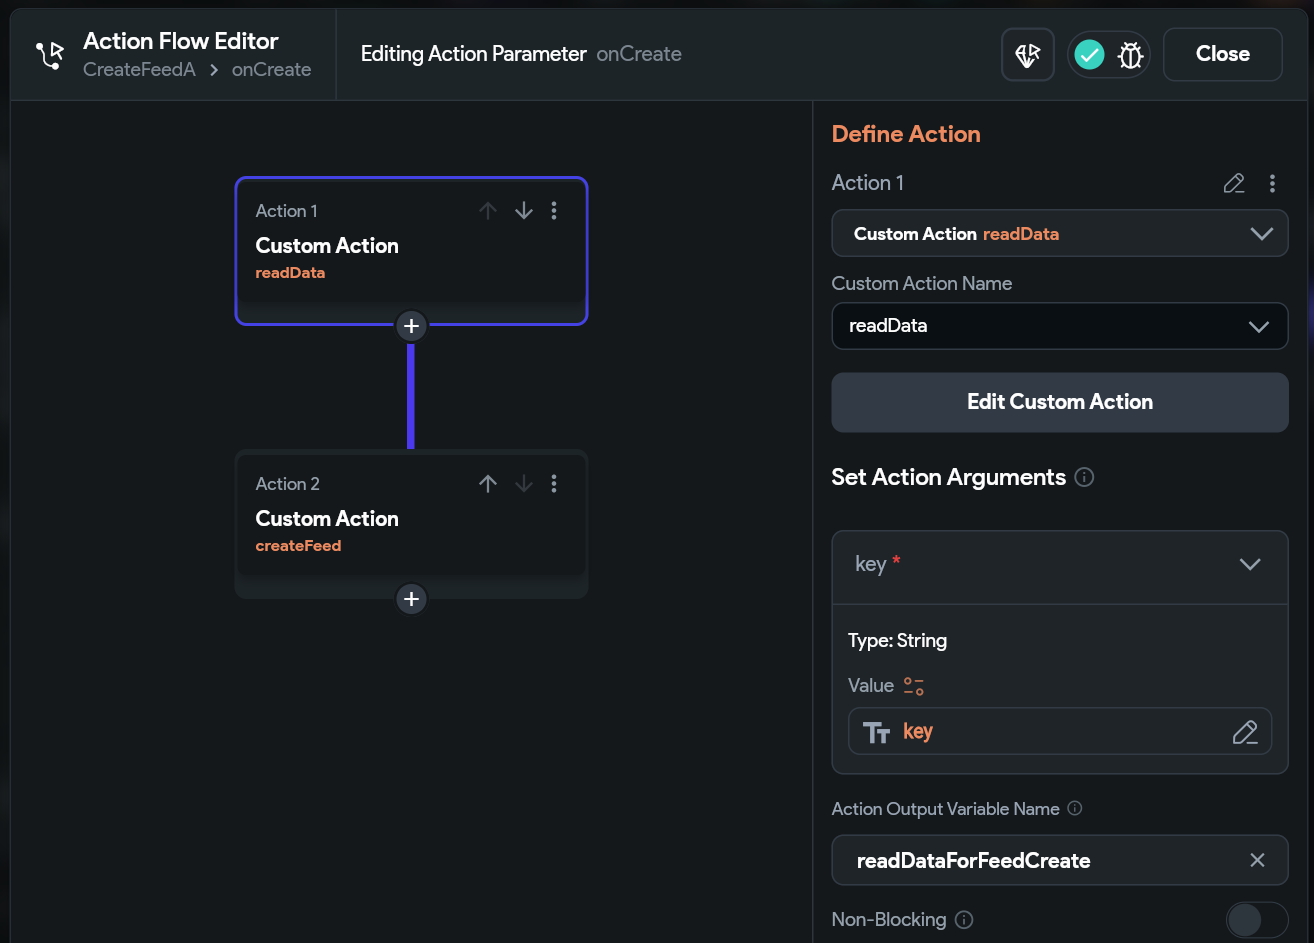The image size is (1314, 943).
Task: Click the Tt text type icon
Action: pyautogui.click(x=877, y=733)
